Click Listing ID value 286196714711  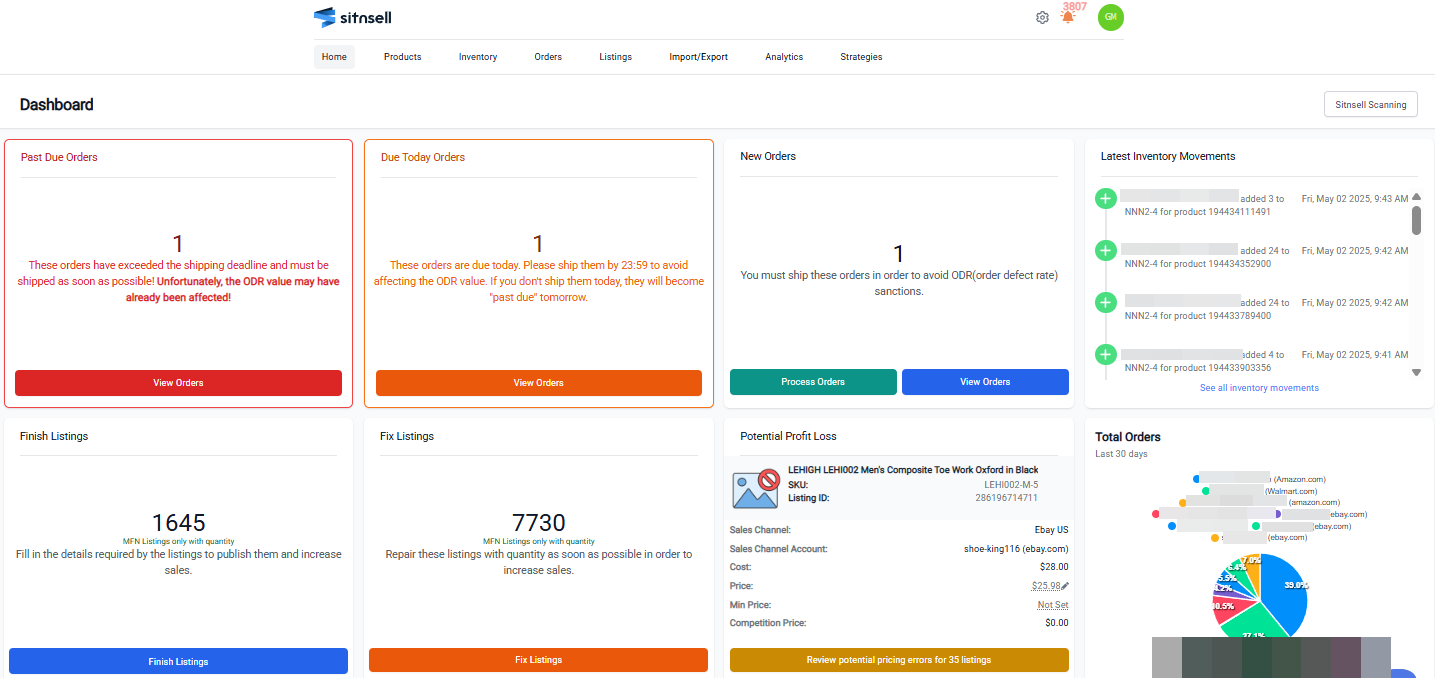pyautogui.click(x=1007, y=498)
